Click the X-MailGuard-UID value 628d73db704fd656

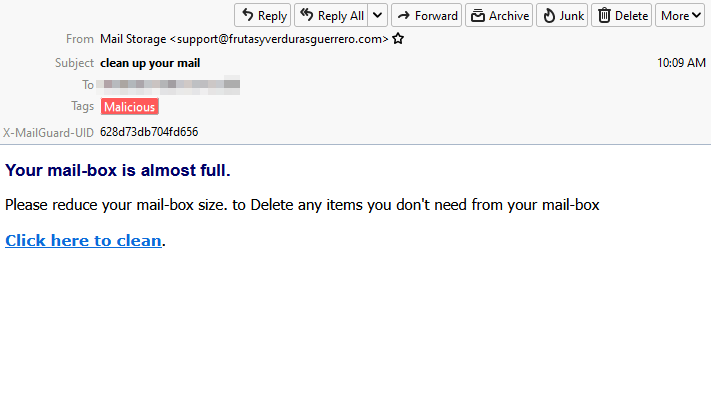tap(149, 132)
